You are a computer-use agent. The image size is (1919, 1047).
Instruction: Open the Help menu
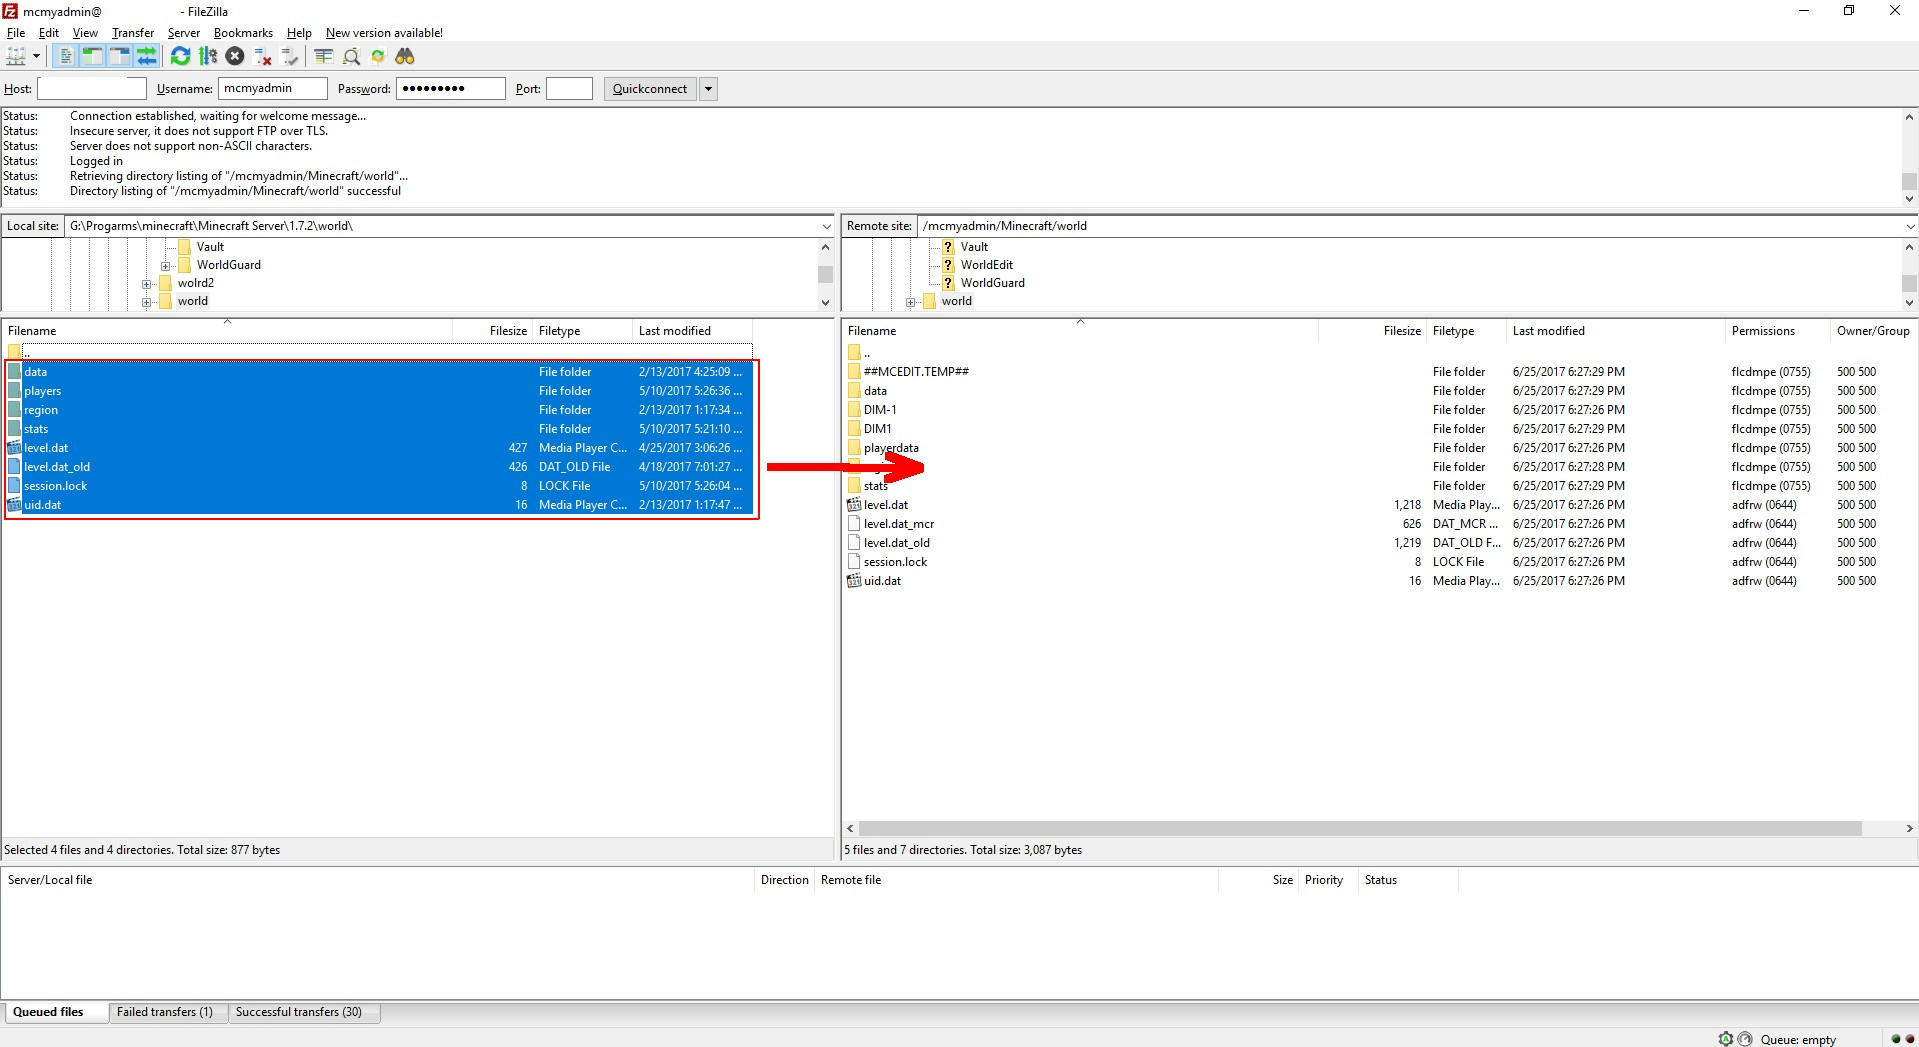[299, 32]
